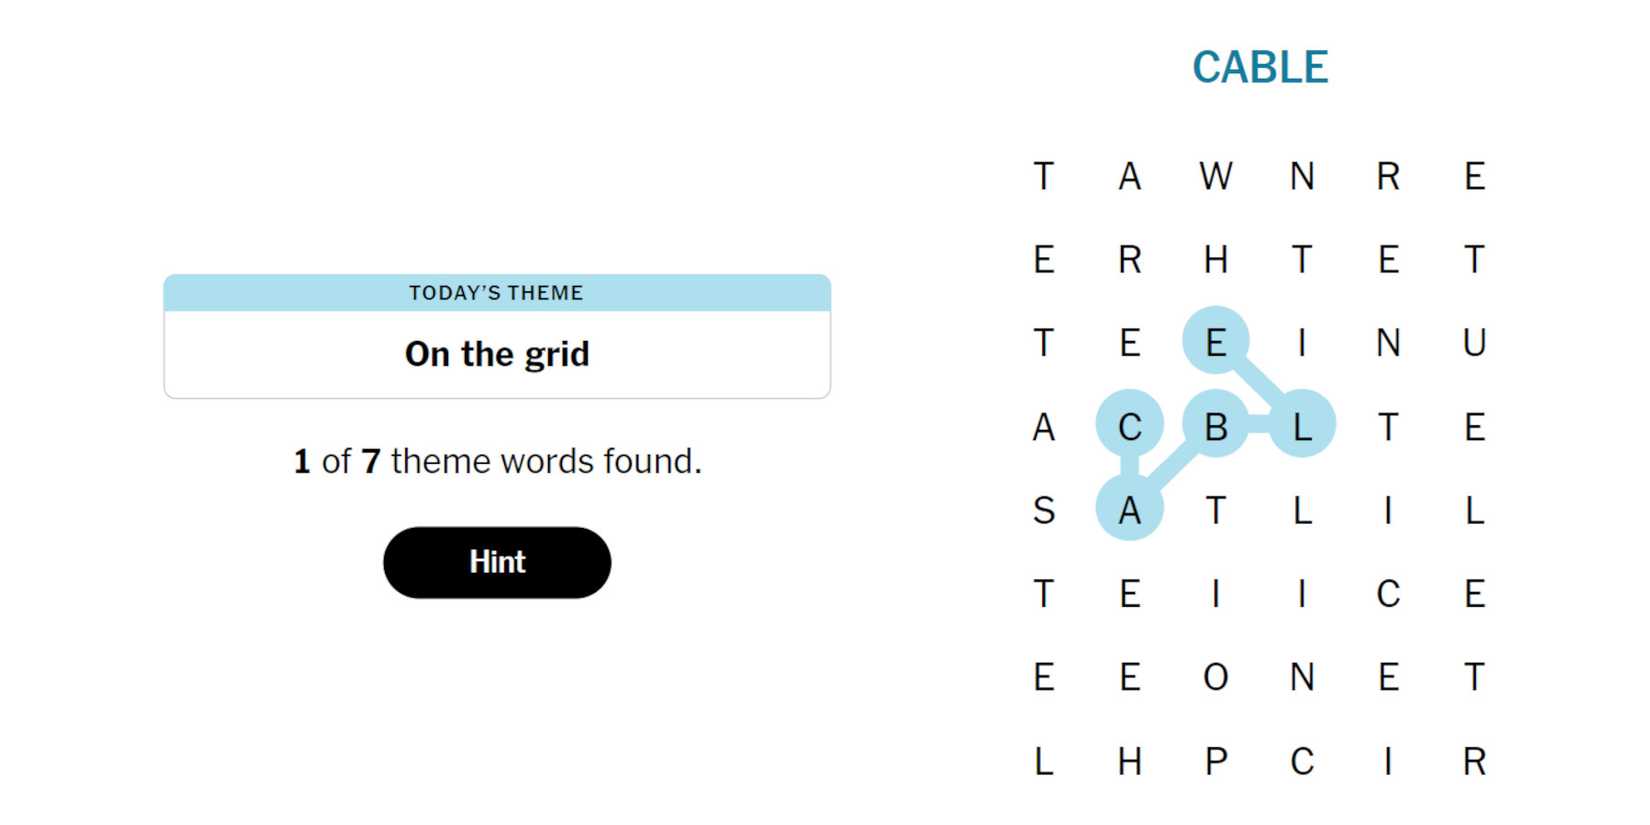
Task: Click the Hint button
Action: coord(497,562)
